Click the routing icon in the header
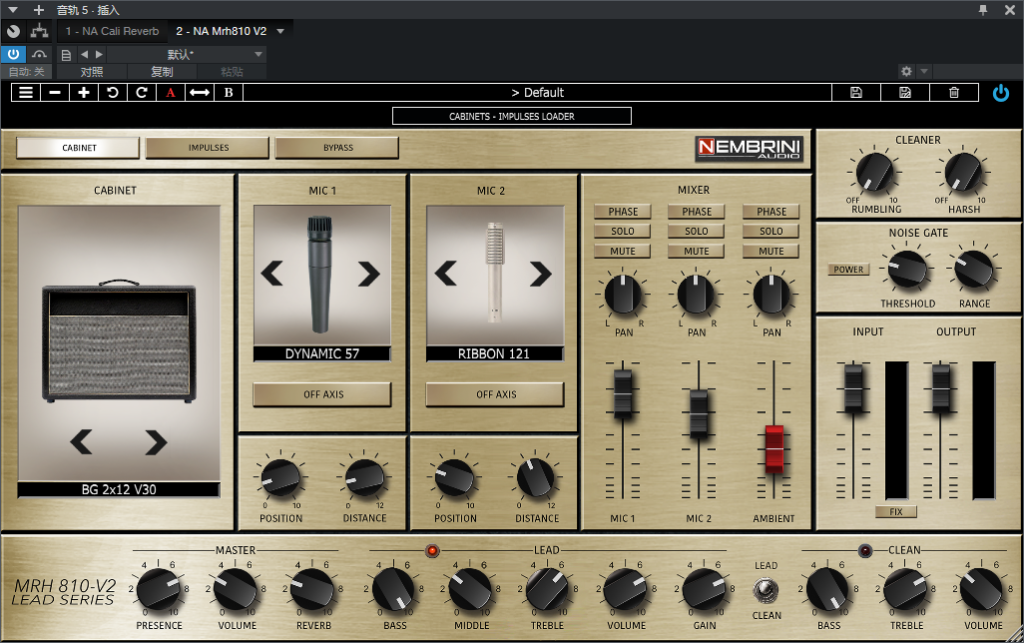 39,31
